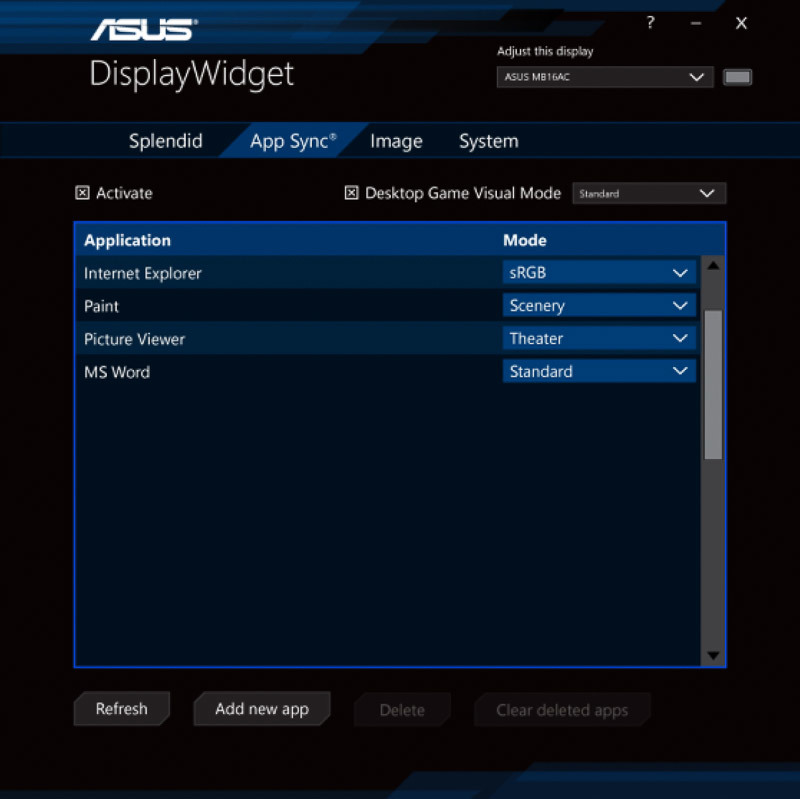This screenshot has width=800, height=799.
Task: Minimize the DisplayWidget window
Action: click(696, 23)
